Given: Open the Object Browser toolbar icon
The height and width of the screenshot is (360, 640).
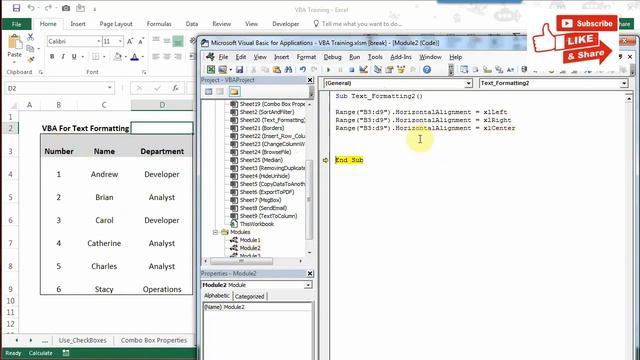Looking at the screenshot, I should pos(401,69).
